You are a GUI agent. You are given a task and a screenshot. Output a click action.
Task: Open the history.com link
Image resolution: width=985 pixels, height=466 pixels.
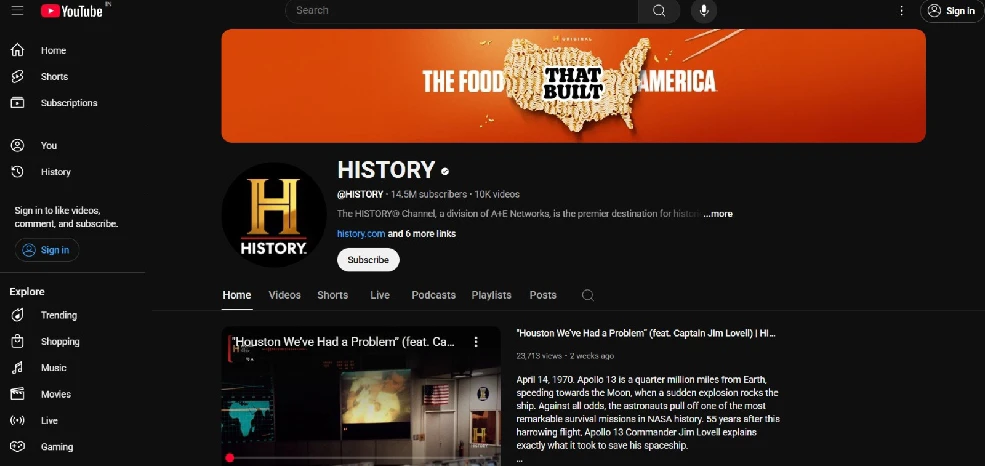pyautogui.click(x=361, y=234)
